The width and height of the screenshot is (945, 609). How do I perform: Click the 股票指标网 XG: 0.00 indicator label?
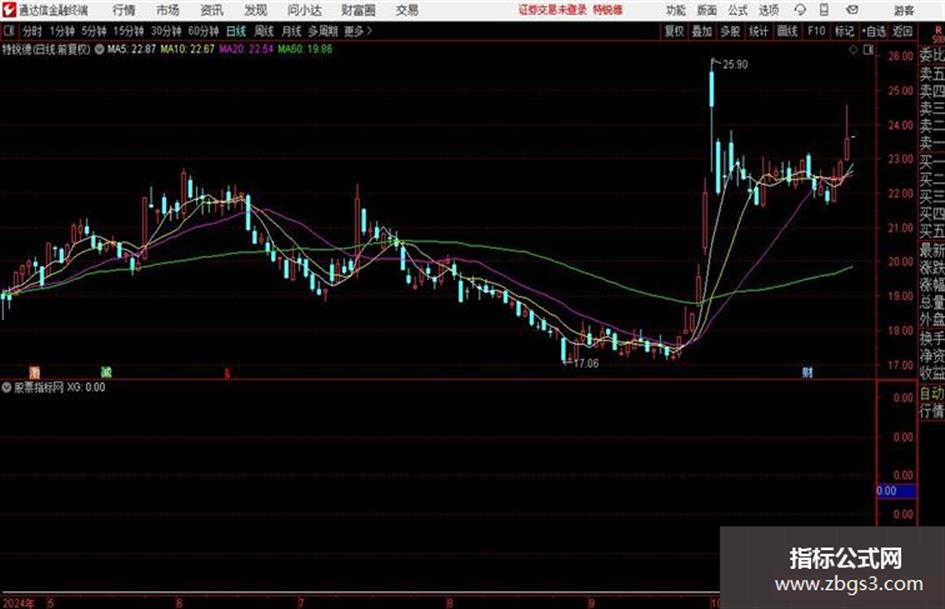click(x=60, y=387)
